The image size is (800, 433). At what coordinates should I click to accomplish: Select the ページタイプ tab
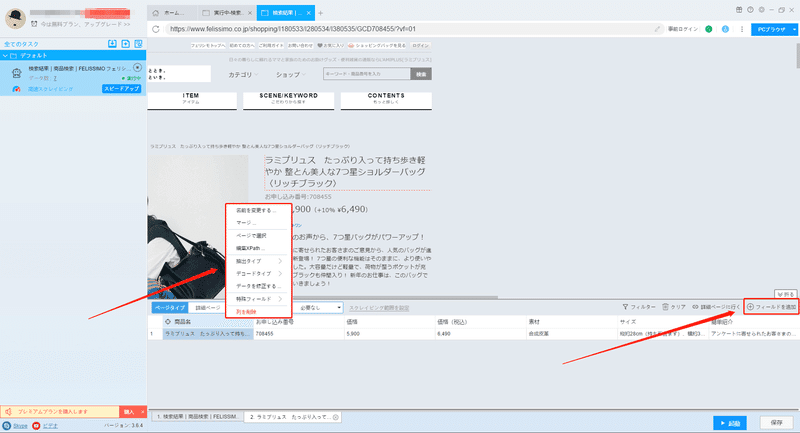tap(170, 308)
